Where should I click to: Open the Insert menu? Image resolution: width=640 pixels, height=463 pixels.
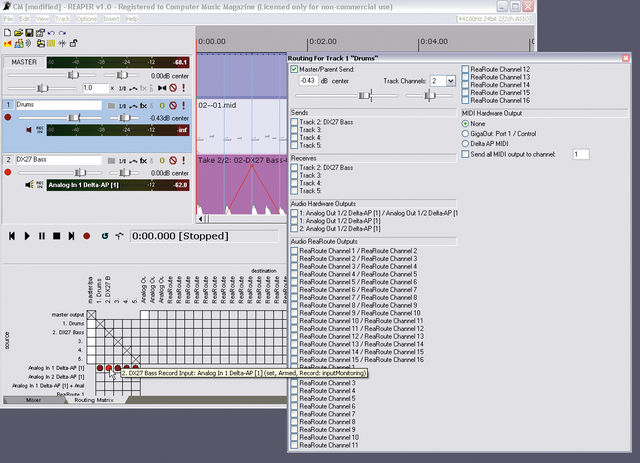[x=111, y=19]
